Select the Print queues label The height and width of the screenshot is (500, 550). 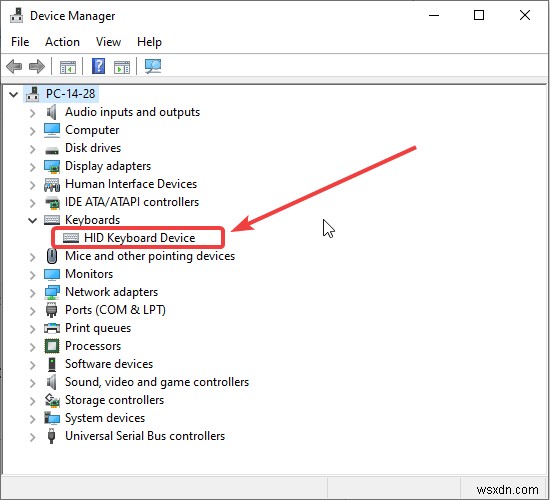[98, 328]
